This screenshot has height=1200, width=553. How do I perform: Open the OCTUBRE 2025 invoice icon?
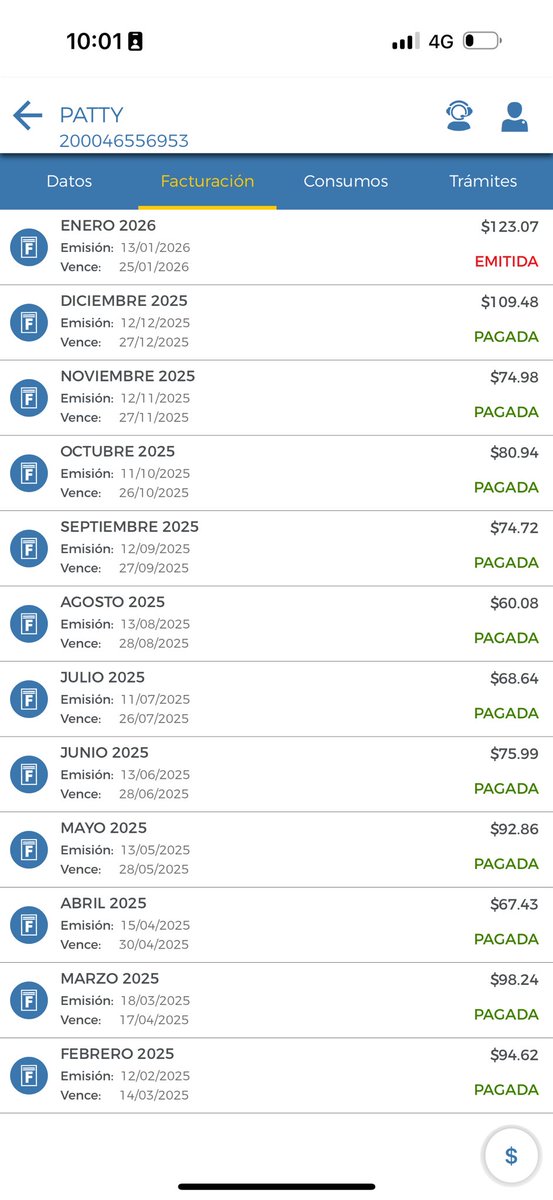click(x=29, y=473)
